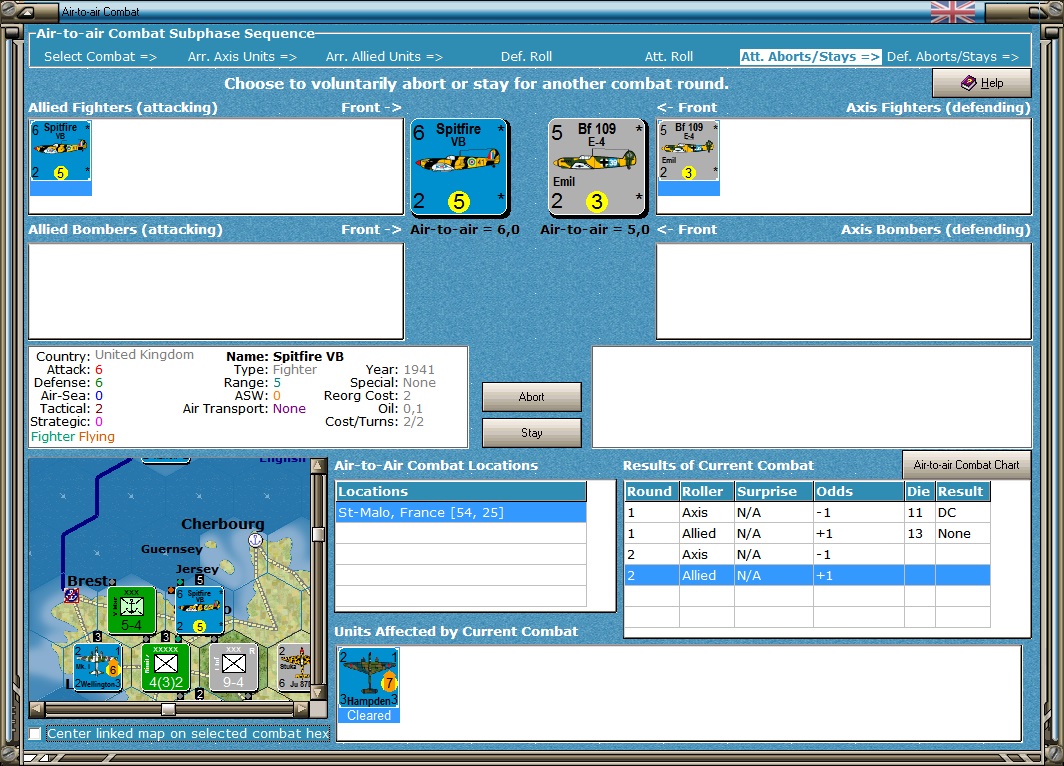Click the die value 11 in results table
This screenshot has width=1064, height=766.
[915, 513]
